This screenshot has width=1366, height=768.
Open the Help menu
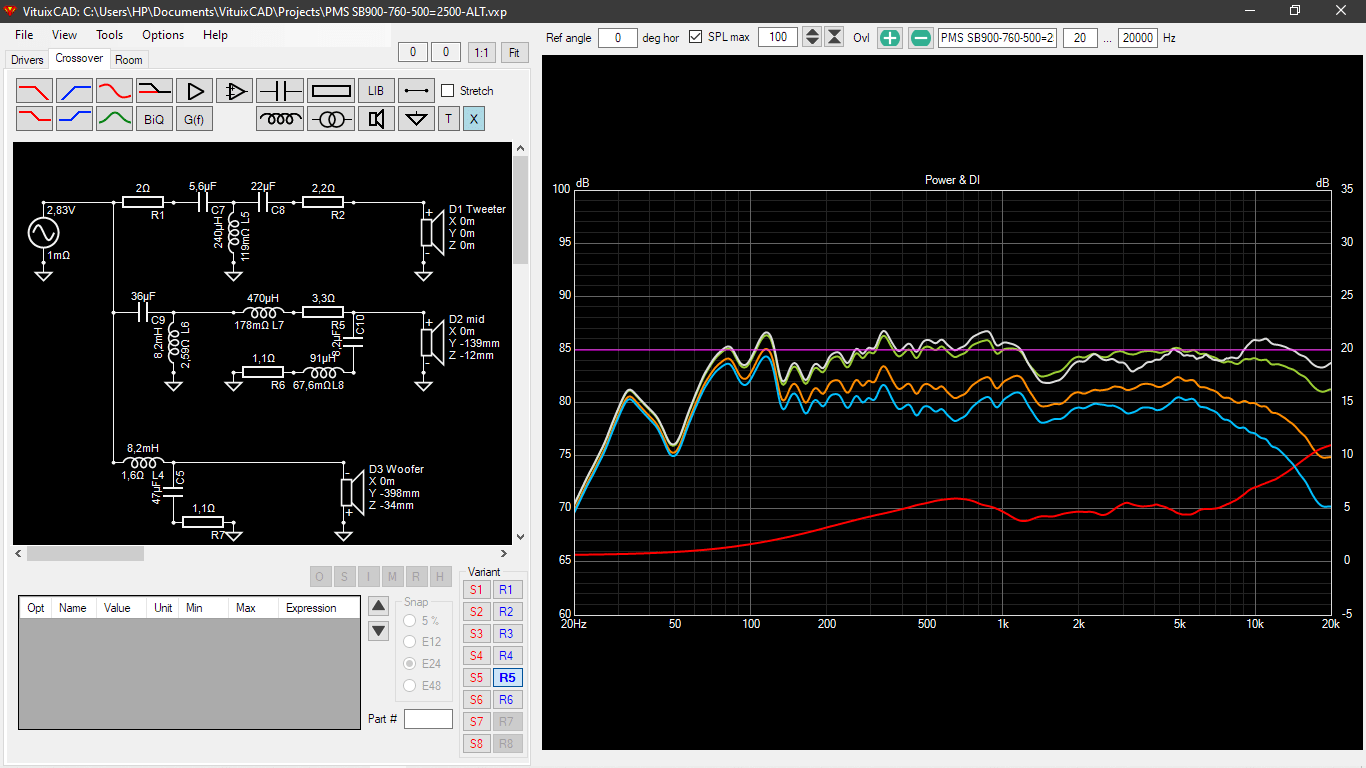215,34
